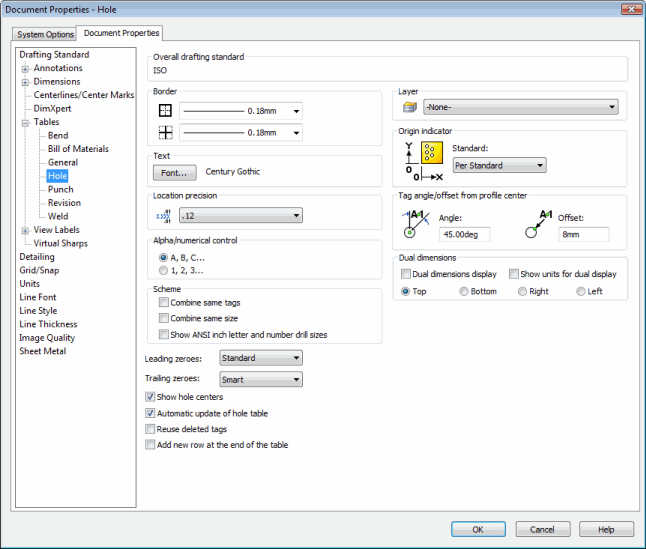Screen dimensions: 646x549
Task: Select the Left dual dimension position
Action: [x=580, y=291]
